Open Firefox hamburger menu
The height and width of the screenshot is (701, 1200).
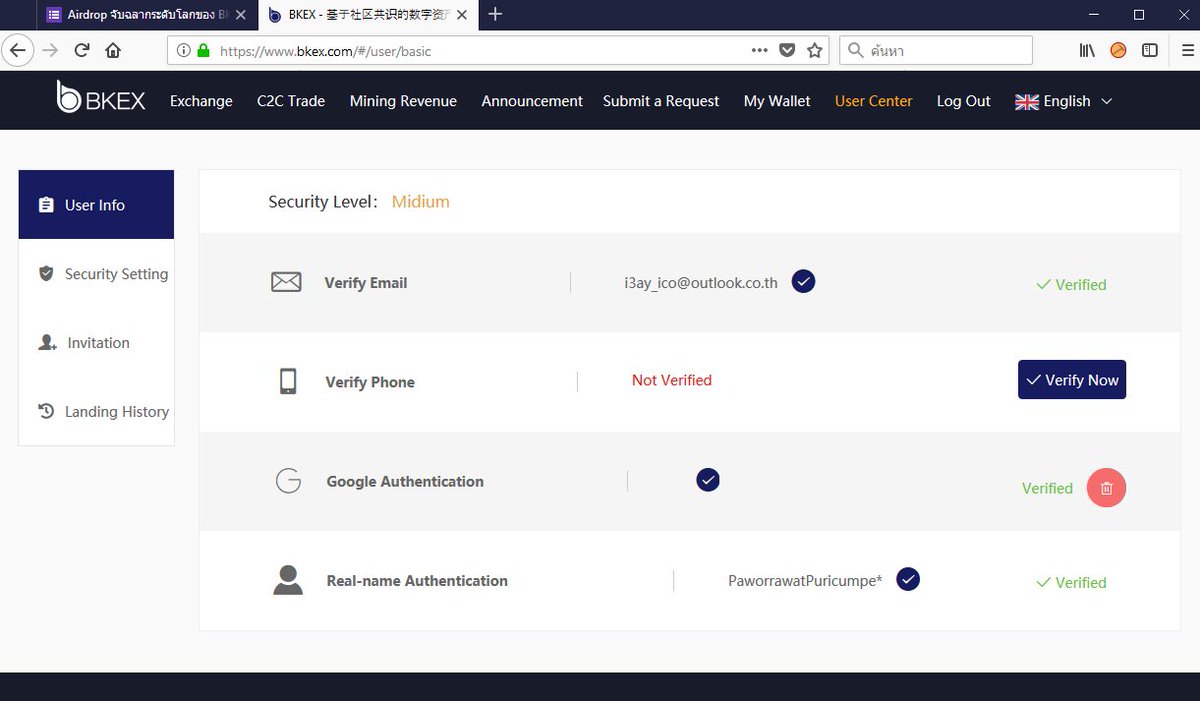click(x=1187, y=50)
